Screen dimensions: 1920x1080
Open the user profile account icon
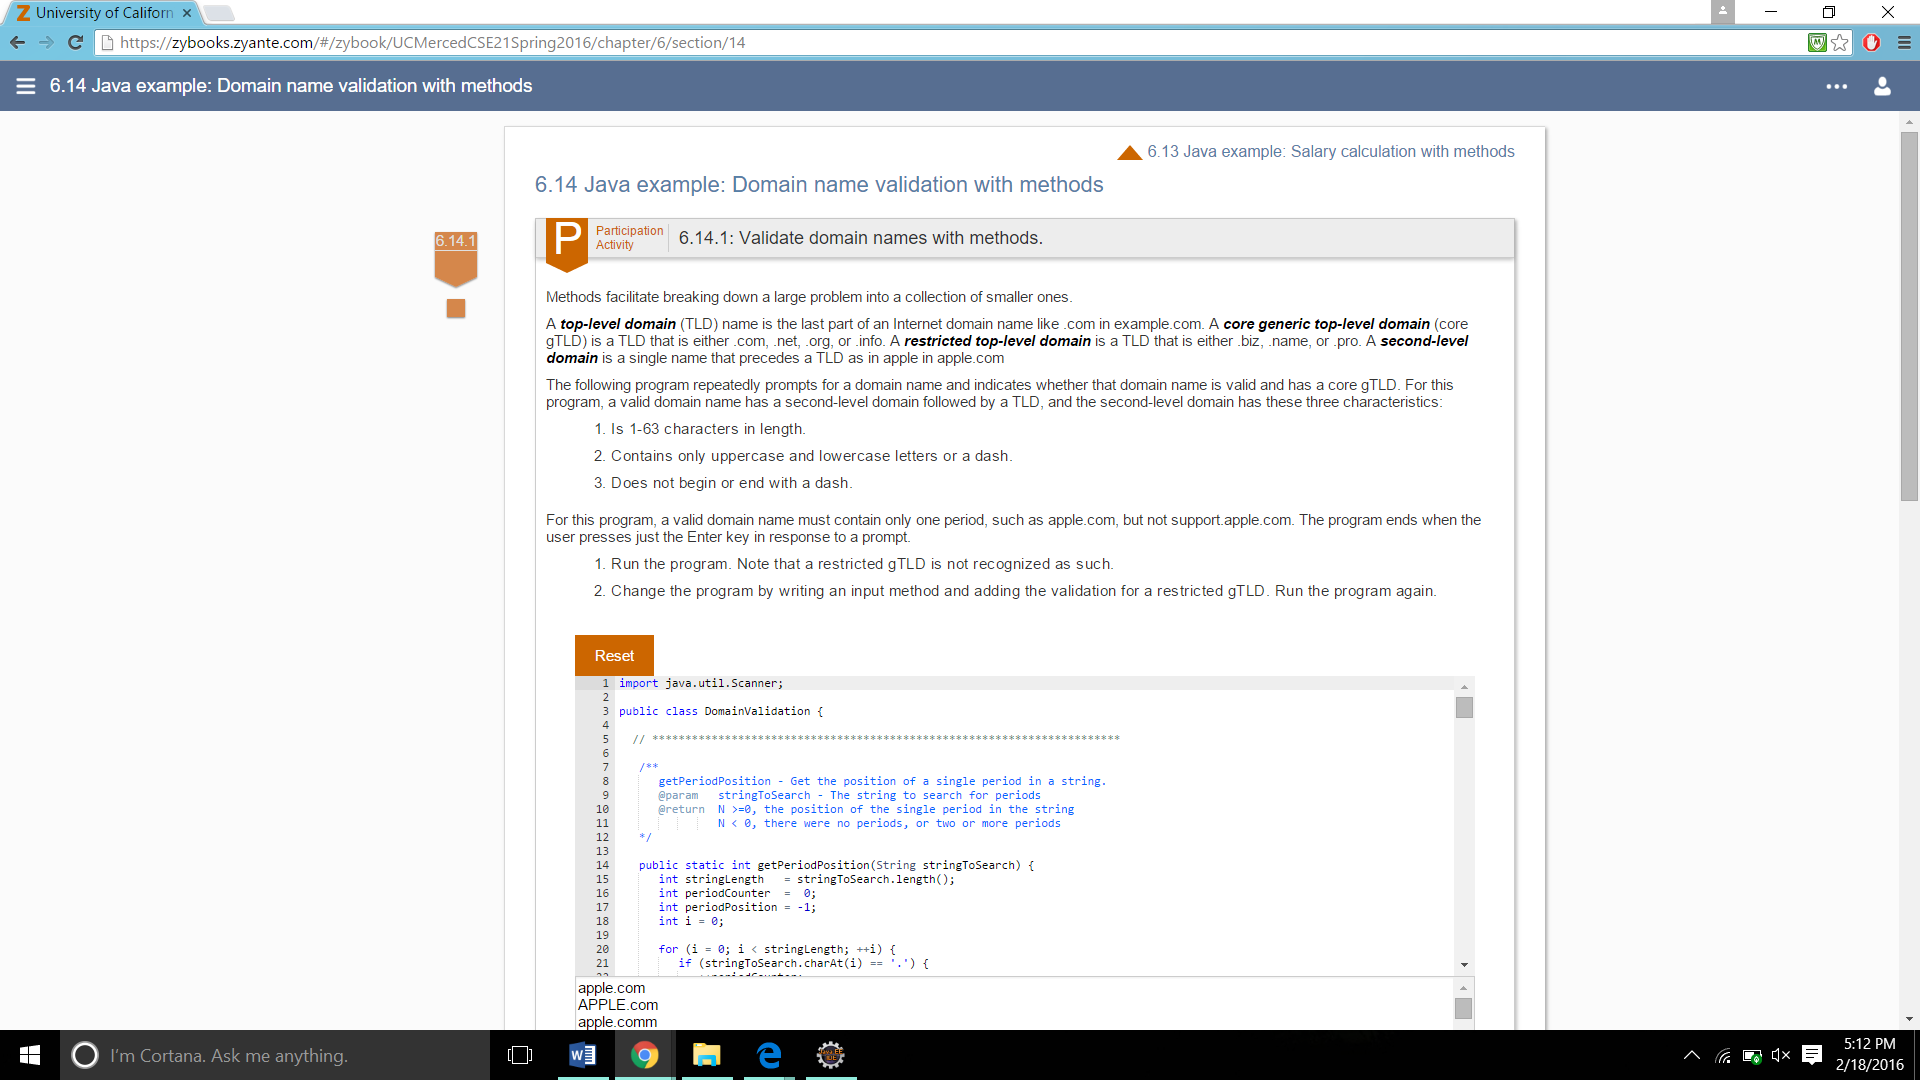point(1882,86)
